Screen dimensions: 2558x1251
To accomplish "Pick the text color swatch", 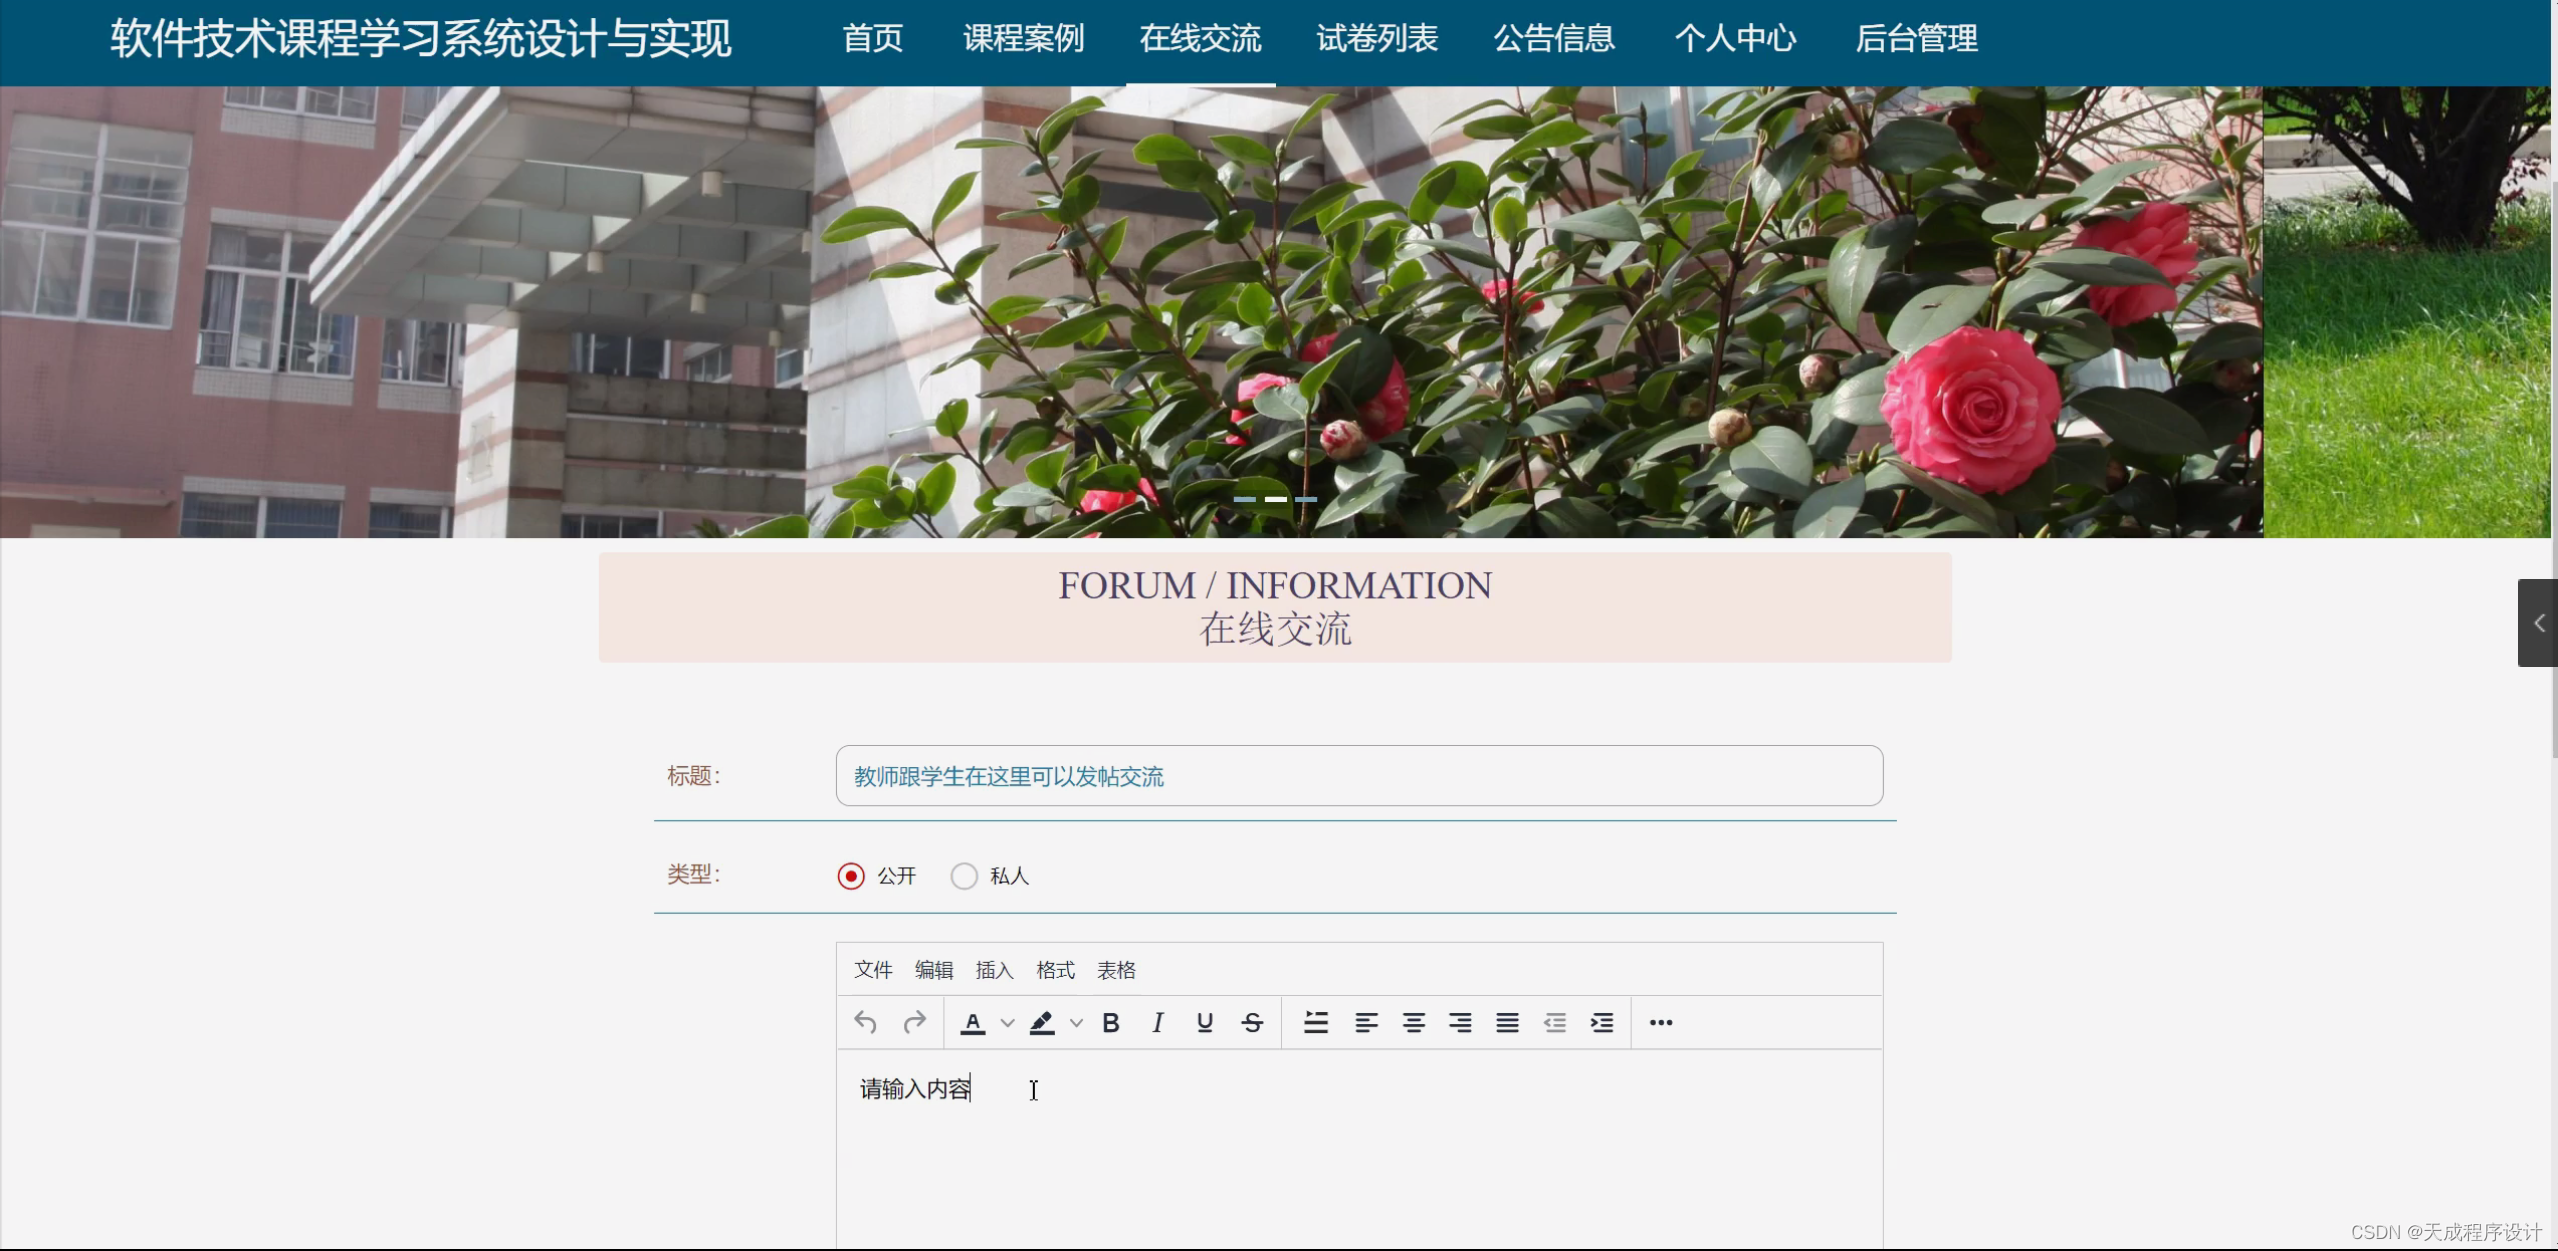I will pyautogui.click(x=974, y=1022).
